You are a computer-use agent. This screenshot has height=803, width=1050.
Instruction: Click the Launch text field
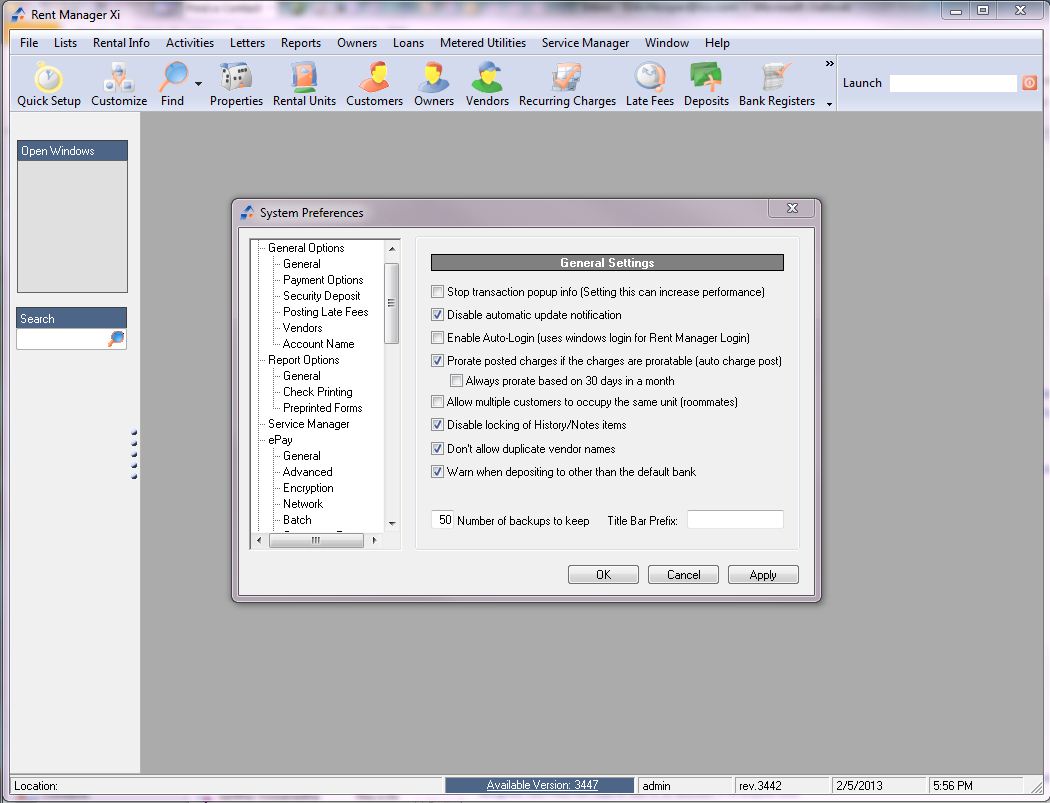point(953,83)
